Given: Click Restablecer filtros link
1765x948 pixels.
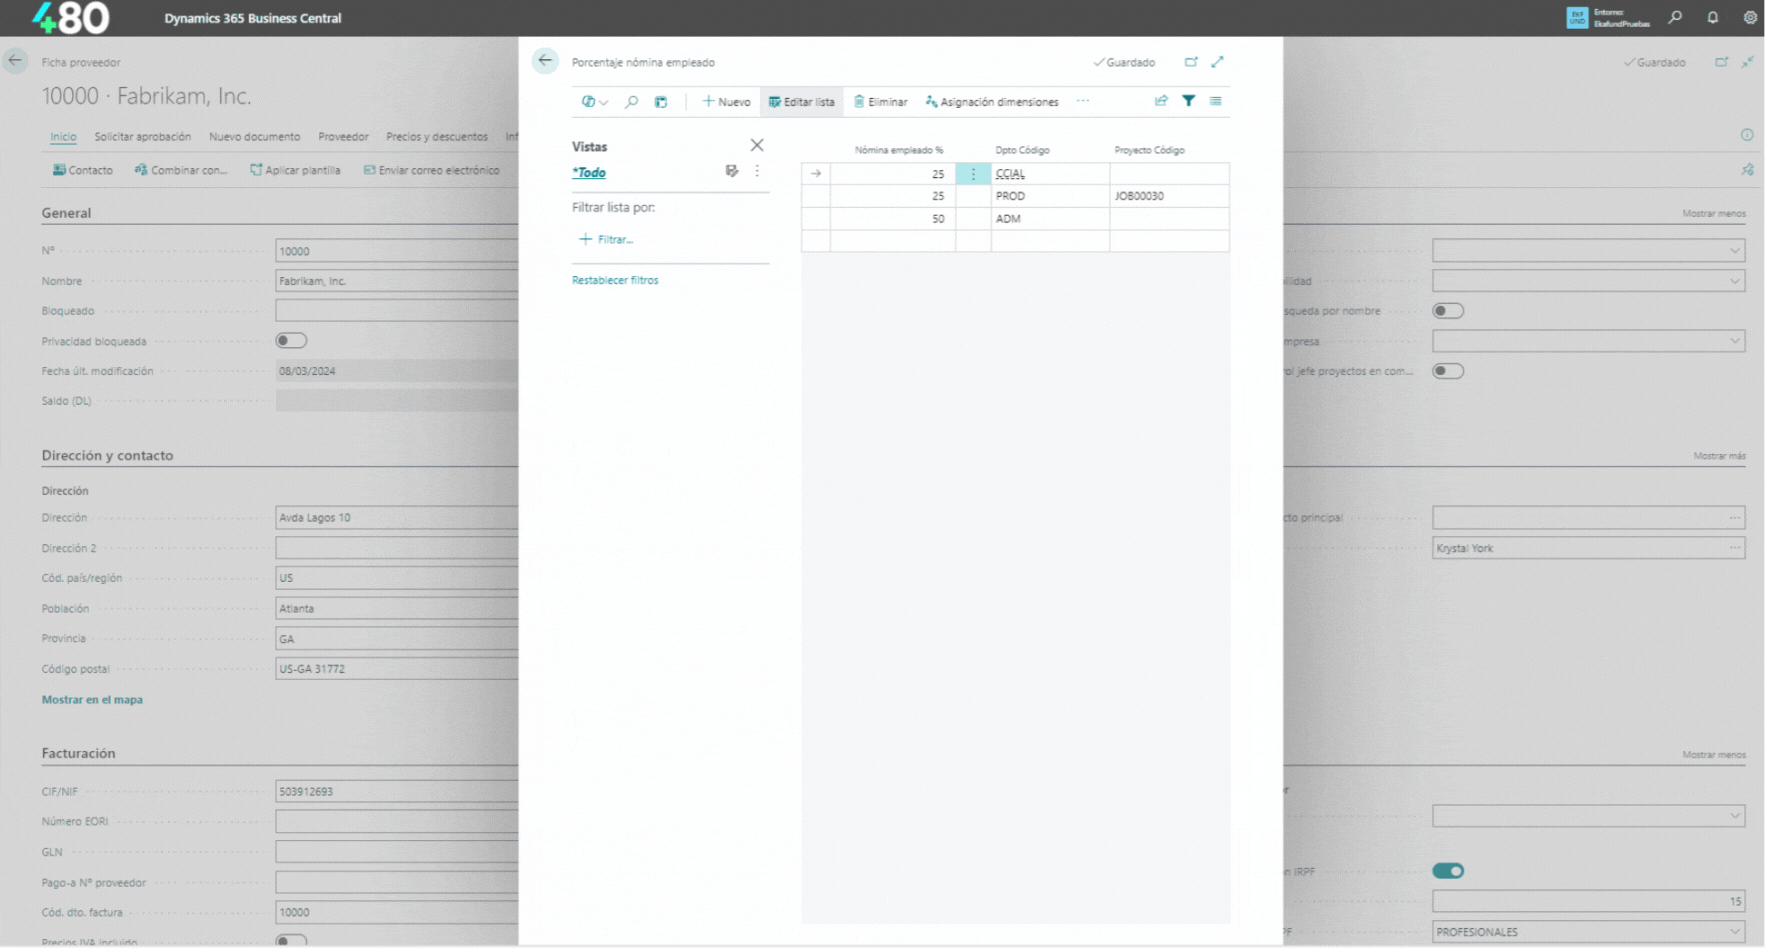Looking at the screenshot, I should [x=615, y=281].
